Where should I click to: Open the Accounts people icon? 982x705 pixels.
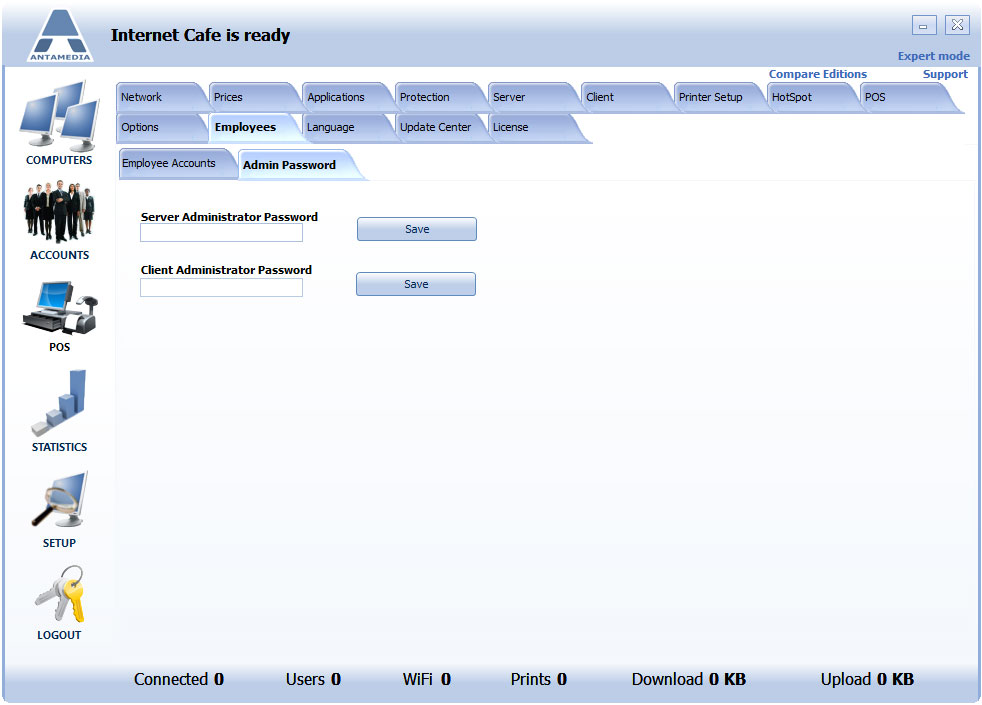click(x=59, y=212)
